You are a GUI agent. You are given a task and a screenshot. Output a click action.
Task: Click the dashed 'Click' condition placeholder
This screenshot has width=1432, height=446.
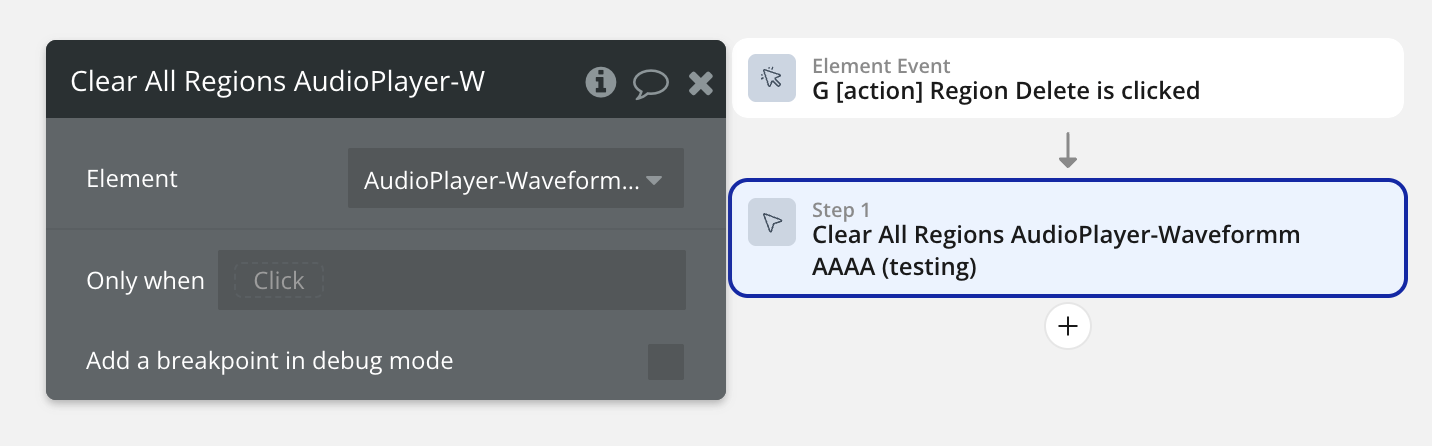(x=279, y=281)
